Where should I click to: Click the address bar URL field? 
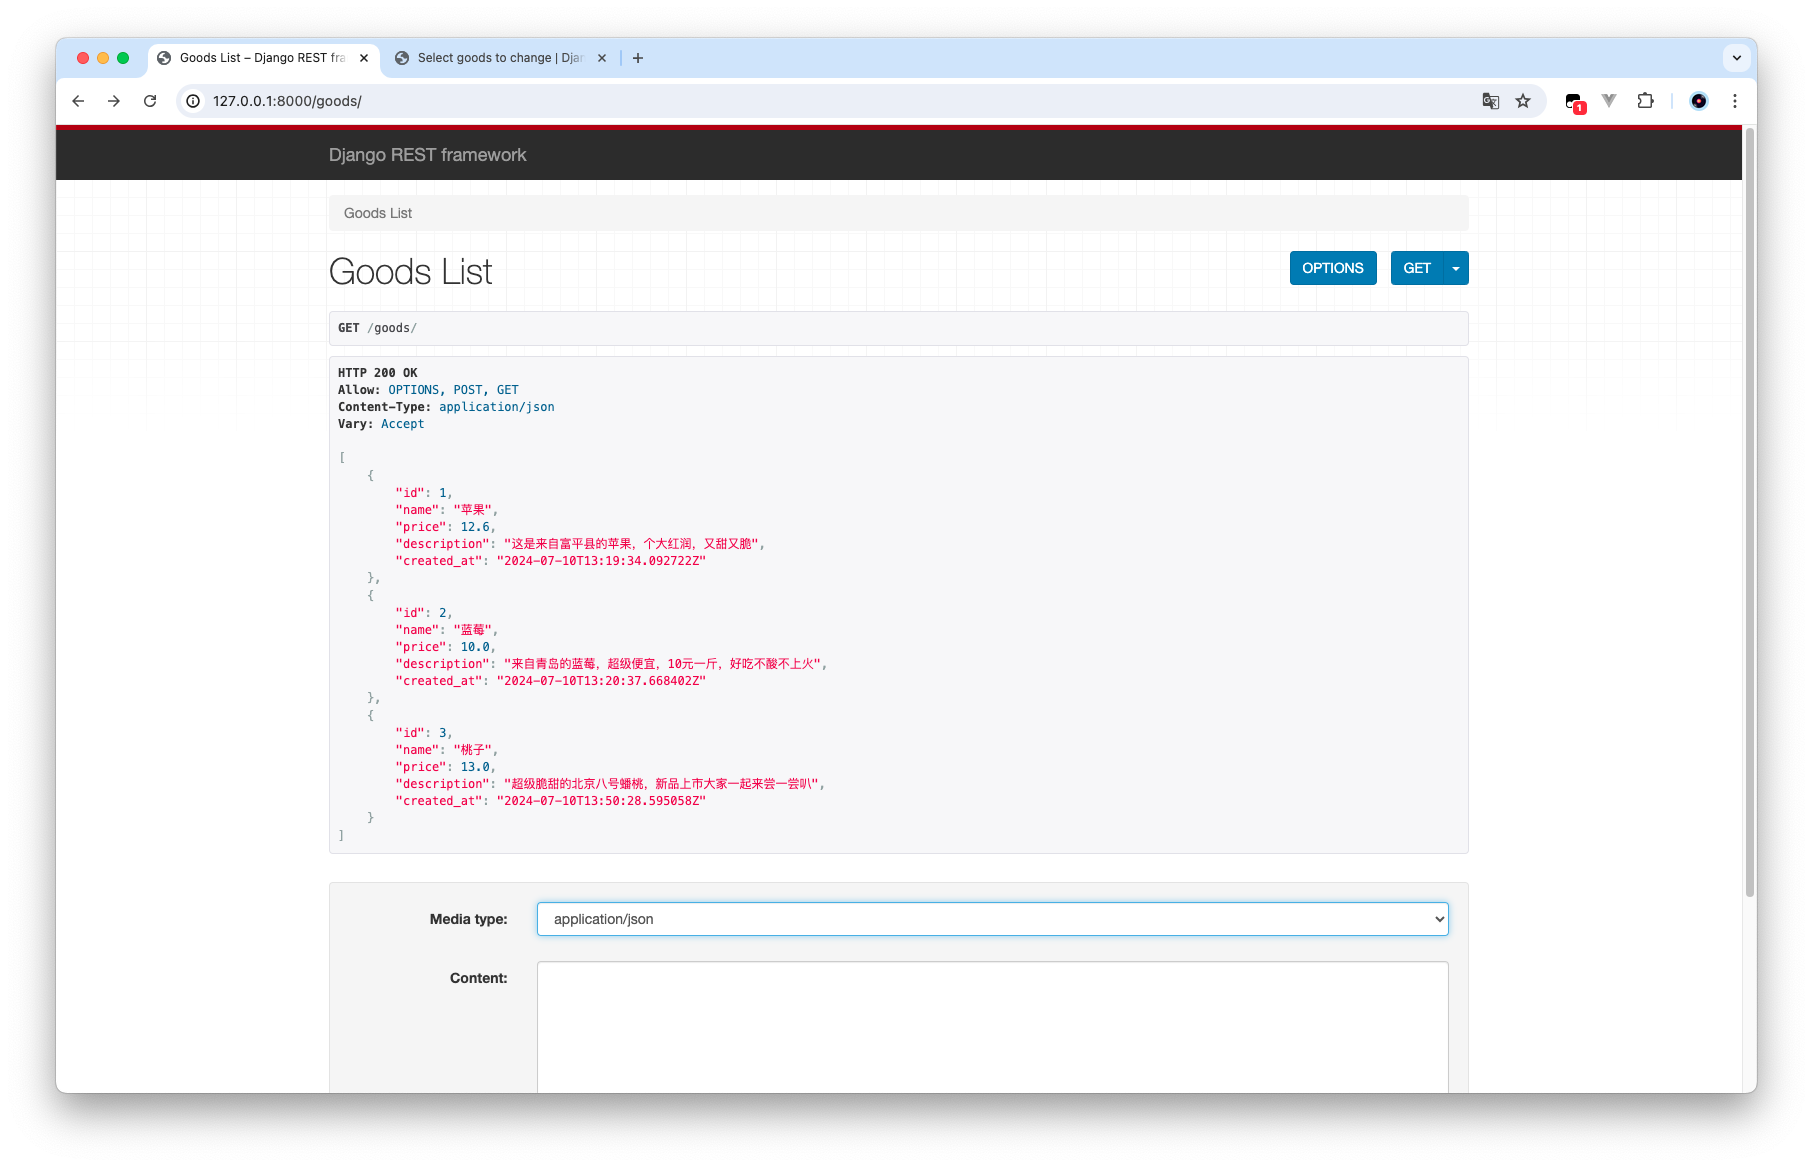tap(840, 101)
